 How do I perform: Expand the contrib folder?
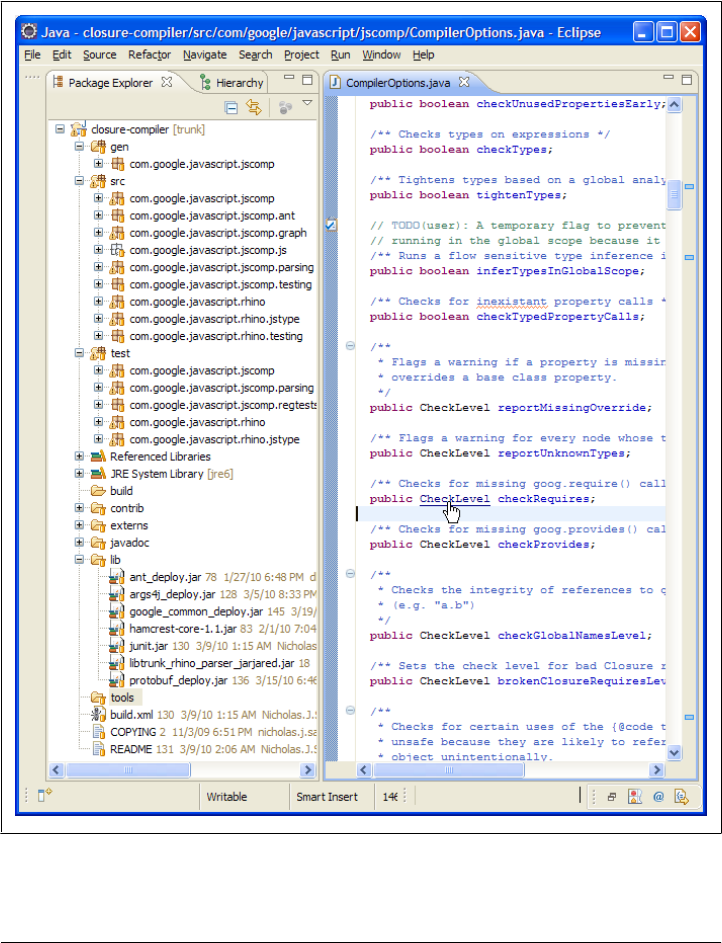pyautogui.click(x=79, y=508)
